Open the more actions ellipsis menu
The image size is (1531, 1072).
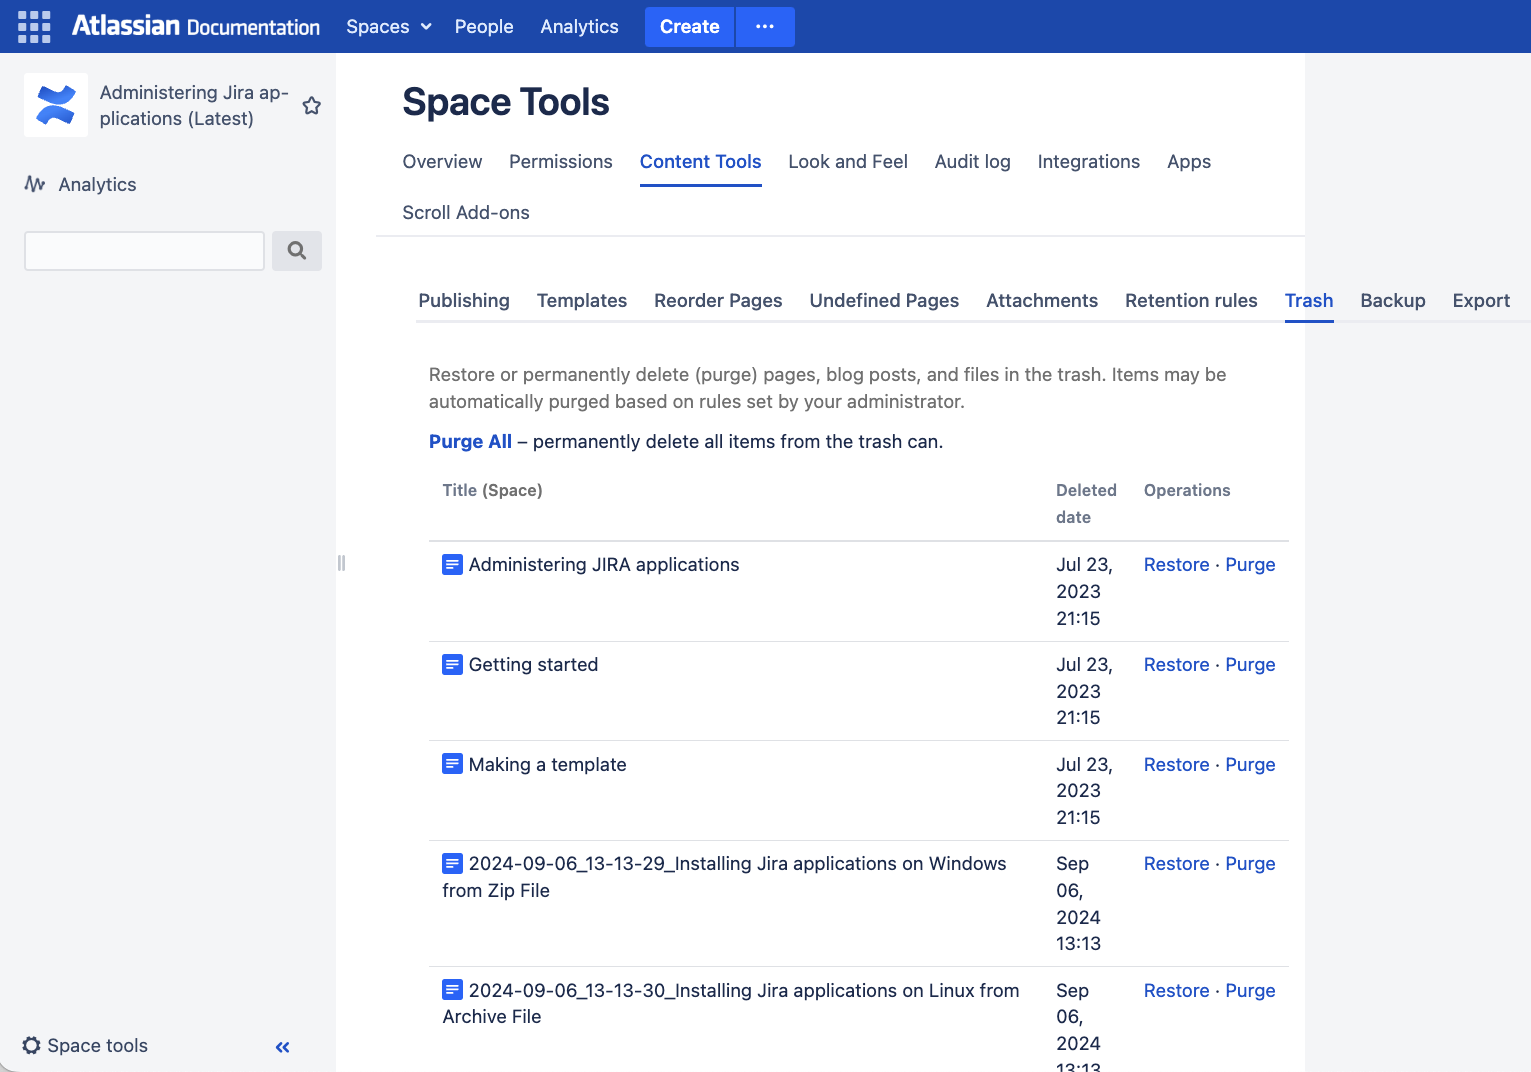click(x=765, y=26)
